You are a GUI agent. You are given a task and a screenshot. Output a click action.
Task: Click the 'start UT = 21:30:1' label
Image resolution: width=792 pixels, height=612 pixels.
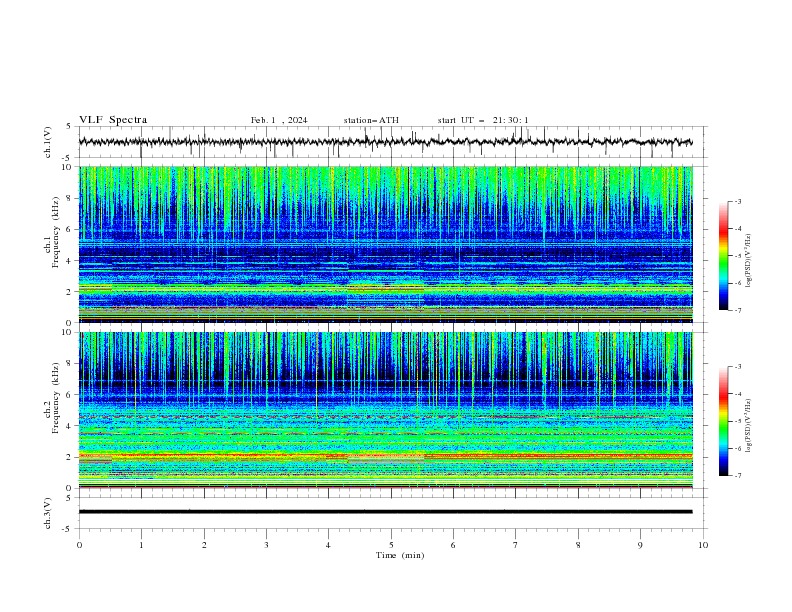click(483, 120)
